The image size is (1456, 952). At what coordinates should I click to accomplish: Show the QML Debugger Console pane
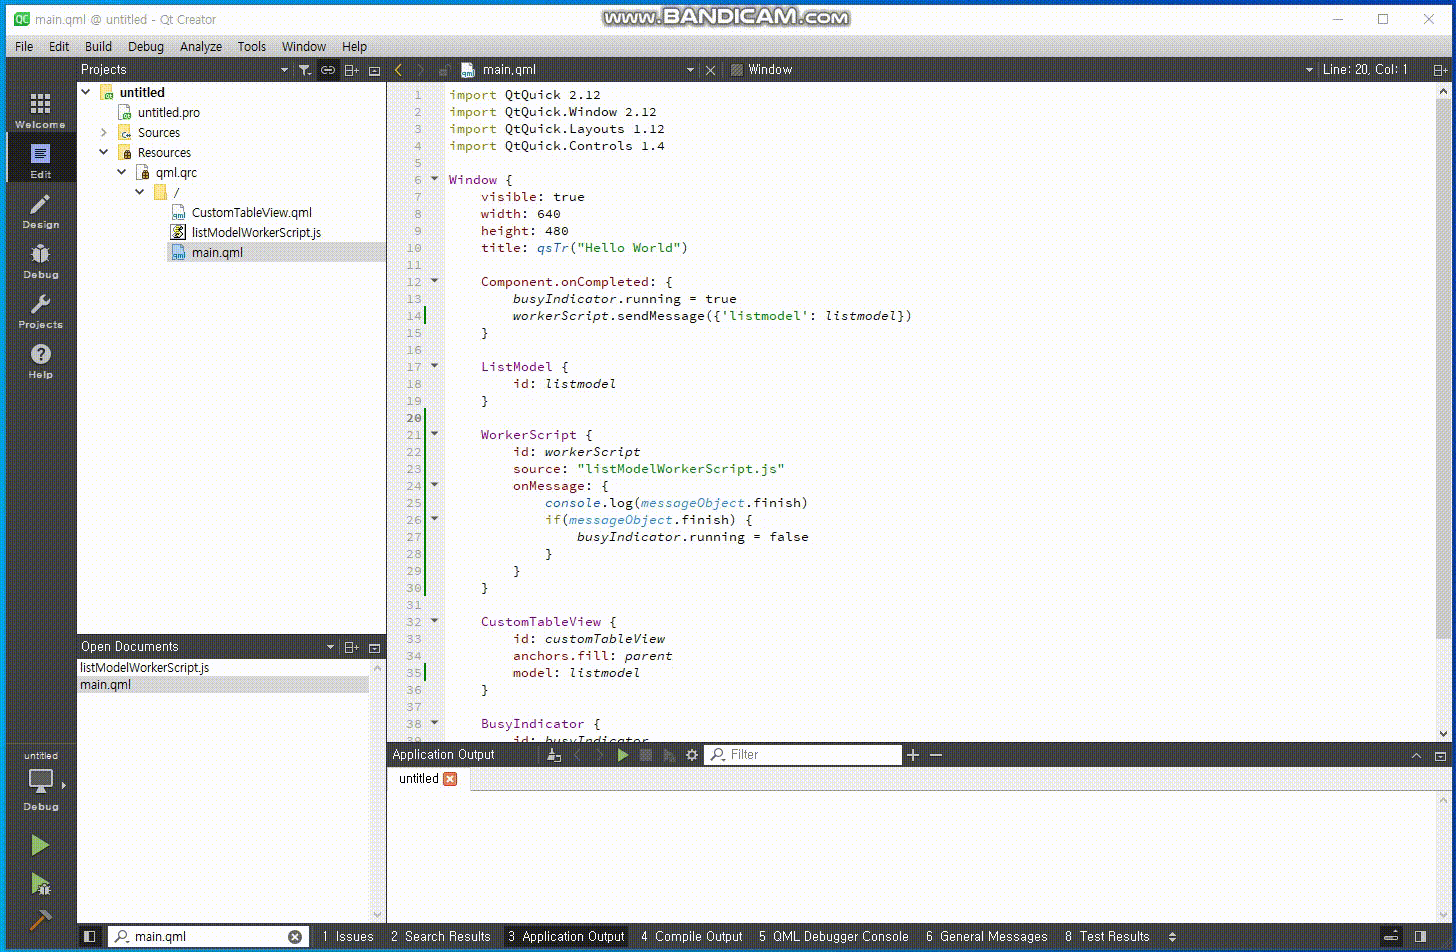pos(833,937)
